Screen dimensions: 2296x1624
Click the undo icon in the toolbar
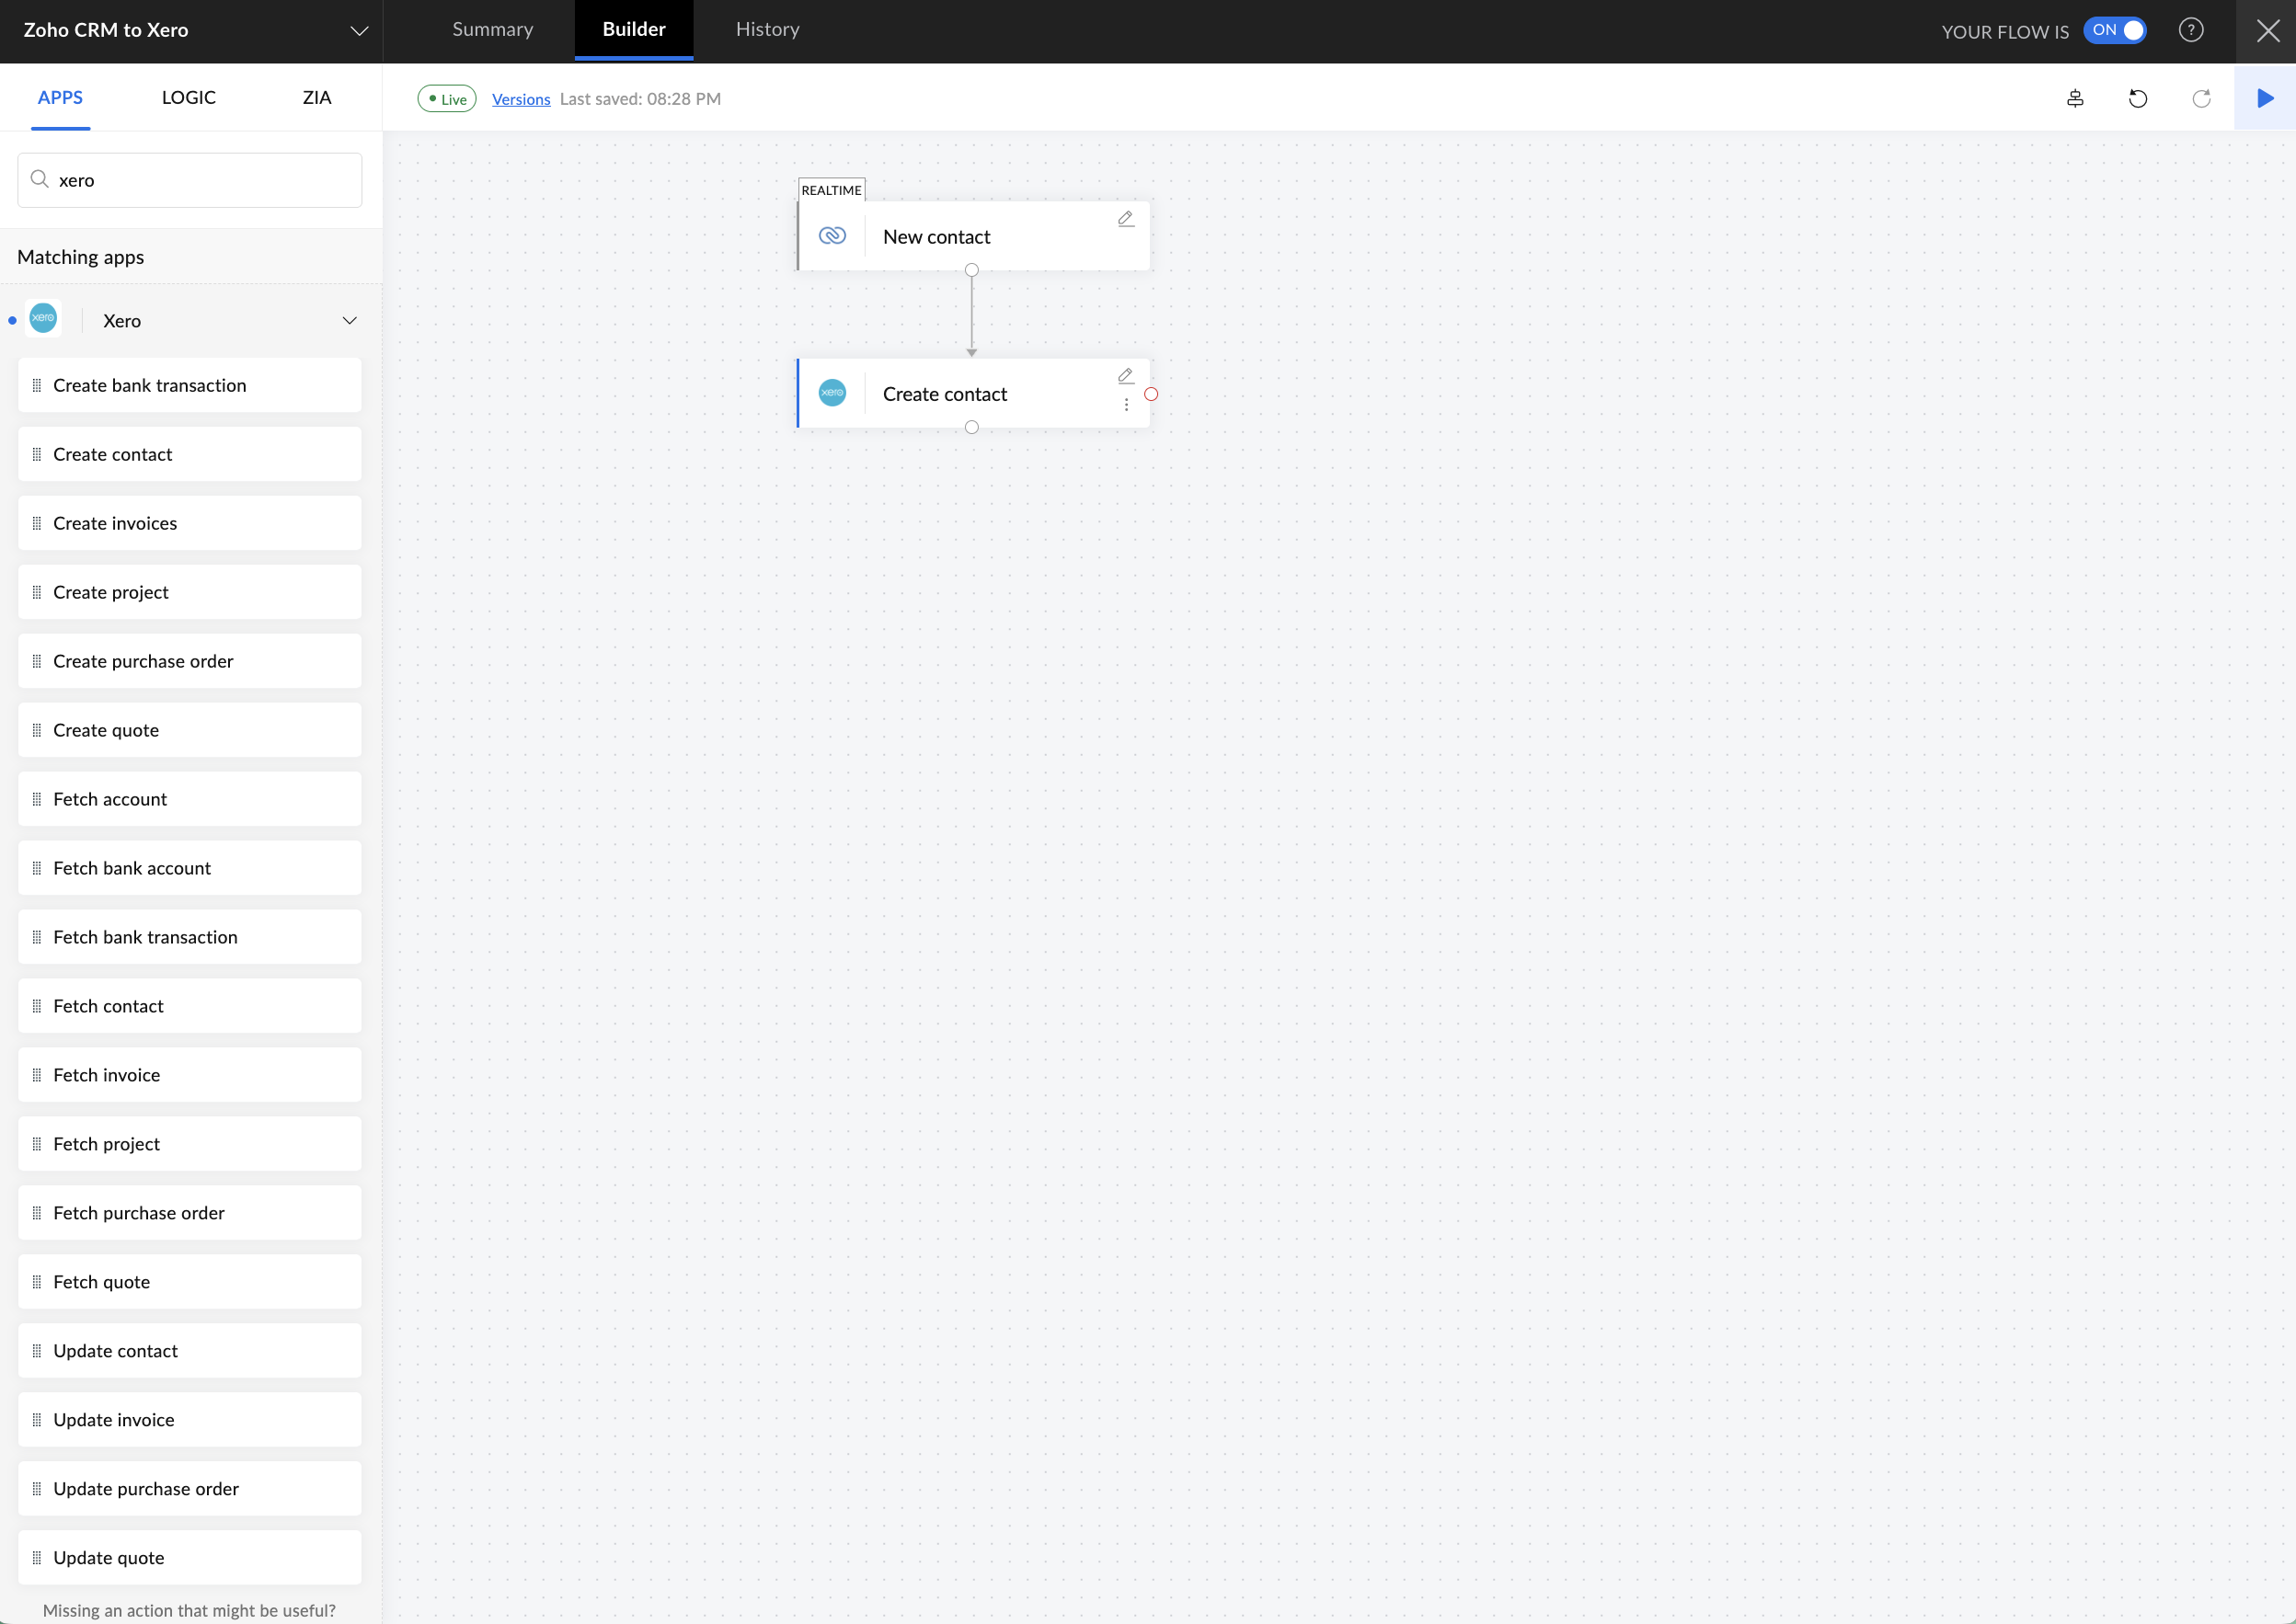click(x=2139, y=98)
